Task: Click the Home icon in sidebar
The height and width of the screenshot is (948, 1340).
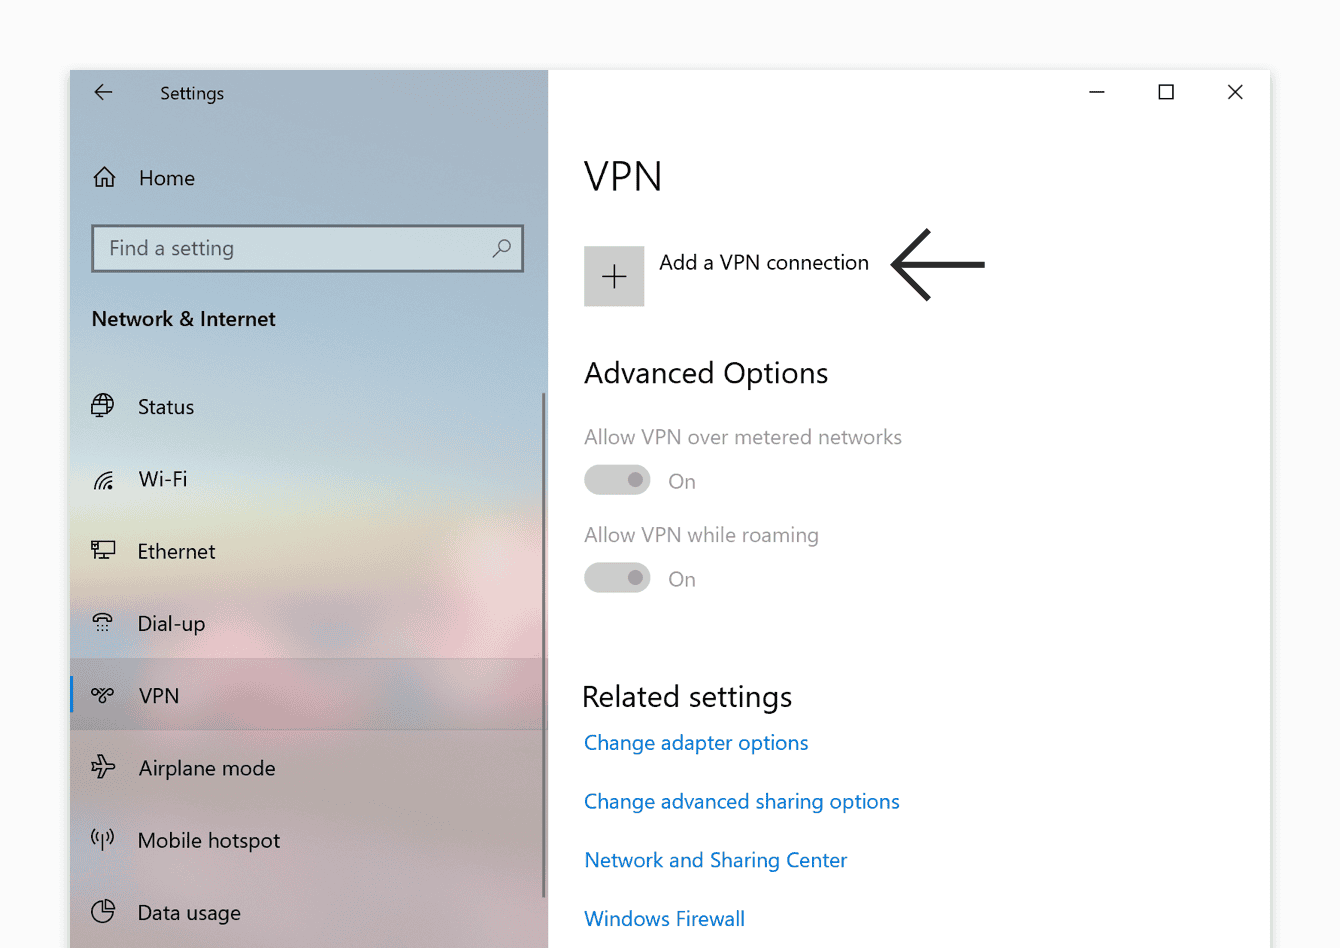Action: pos(104,176)
